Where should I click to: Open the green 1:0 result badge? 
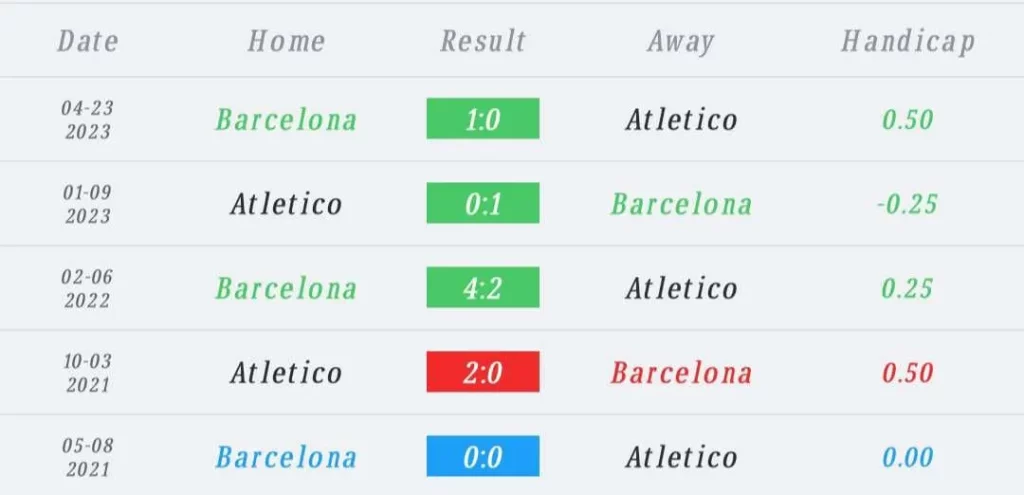(483, 118)
